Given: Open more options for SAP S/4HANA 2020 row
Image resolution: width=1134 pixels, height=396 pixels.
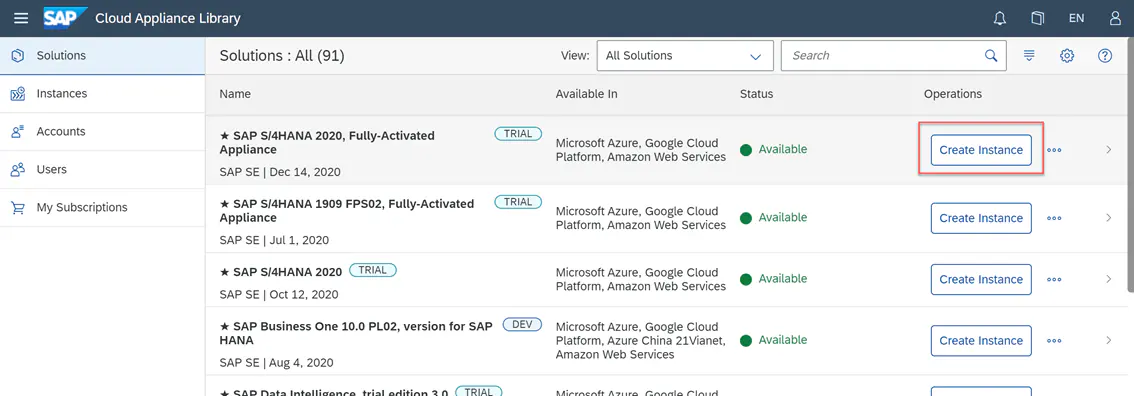Looking at the screenshot, I should click(1054, 279).
